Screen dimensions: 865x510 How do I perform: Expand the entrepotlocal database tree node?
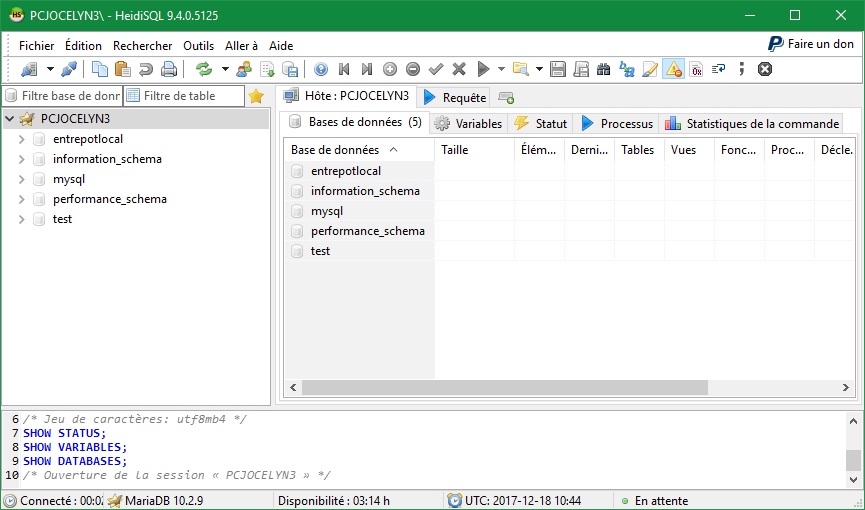22,139
